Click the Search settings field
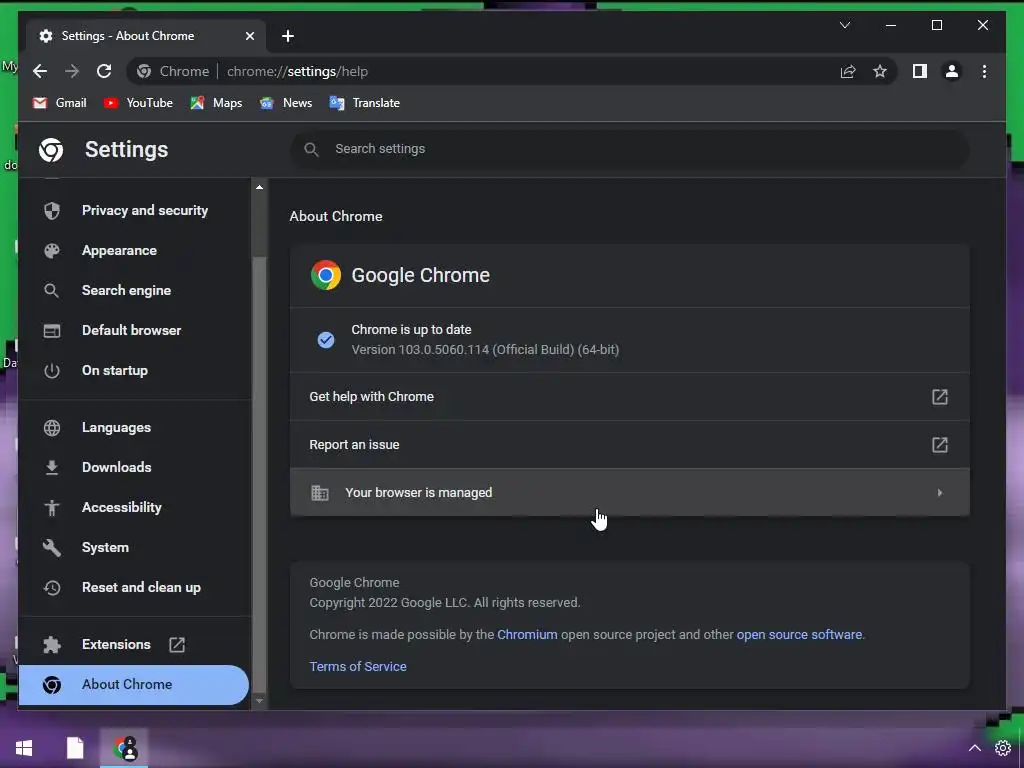Image resolution: width=1024 pixels, height=768 pixels. click(630, 149)
